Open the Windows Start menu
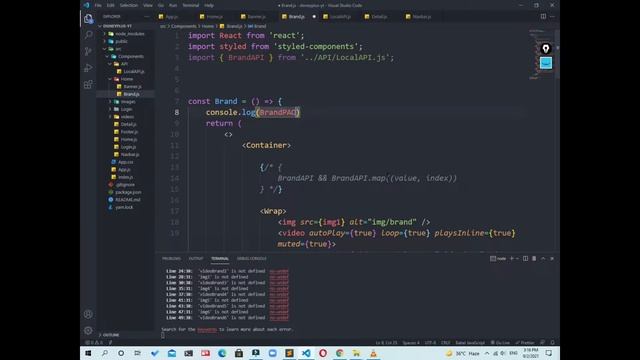The width and height of the screenshot is (640, 360). click(x=88, y=353)
